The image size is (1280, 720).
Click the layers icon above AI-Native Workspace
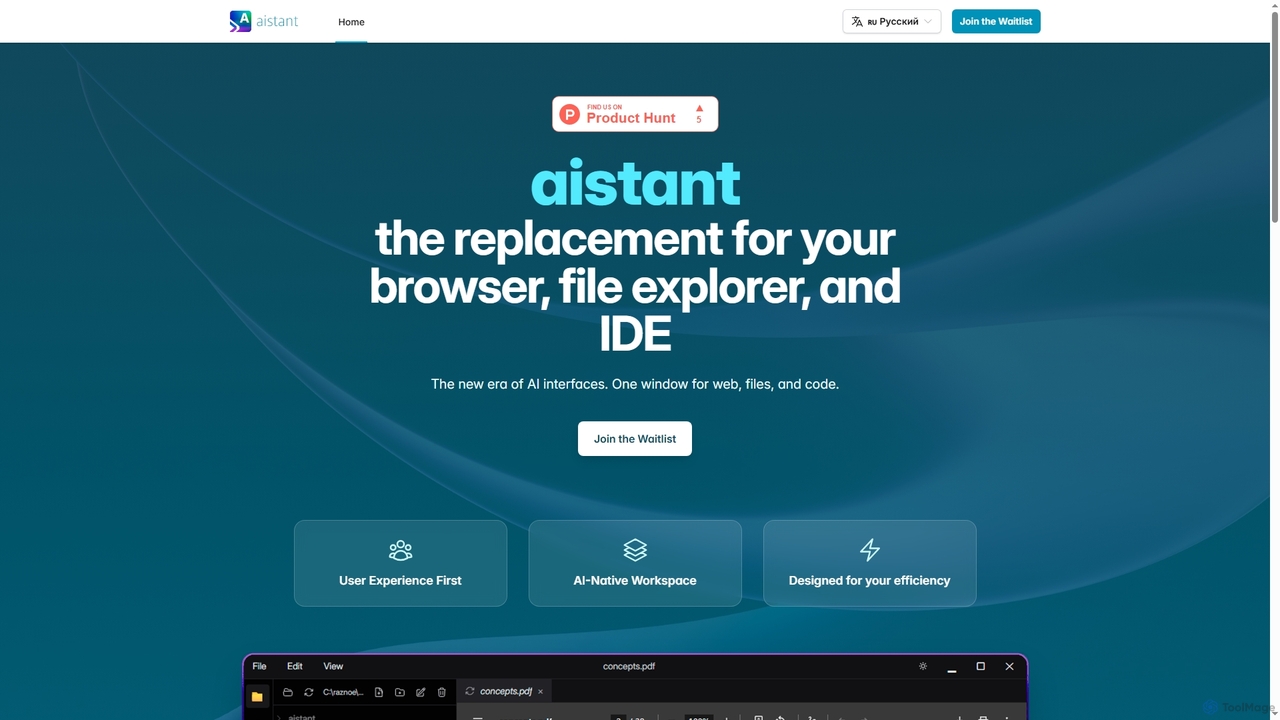(x=635, y=550)
